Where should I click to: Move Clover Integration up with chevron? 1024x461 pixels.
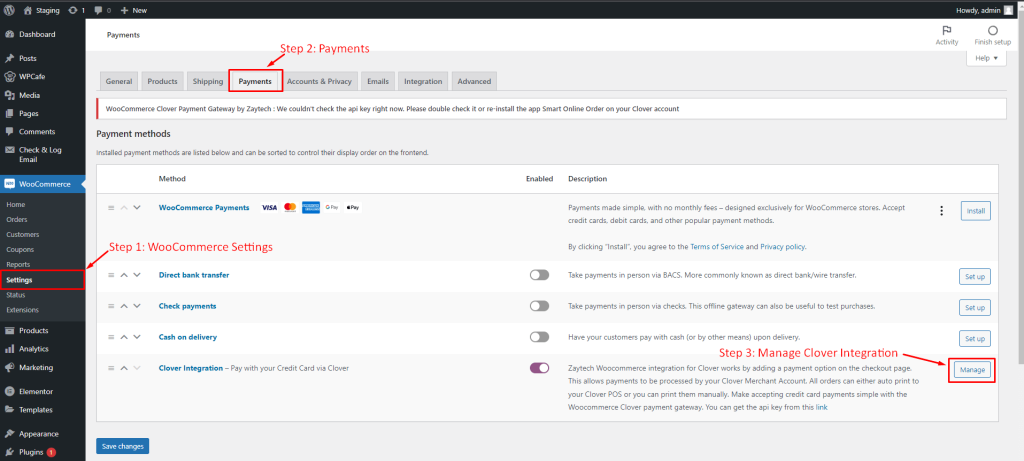pos(124,368)
